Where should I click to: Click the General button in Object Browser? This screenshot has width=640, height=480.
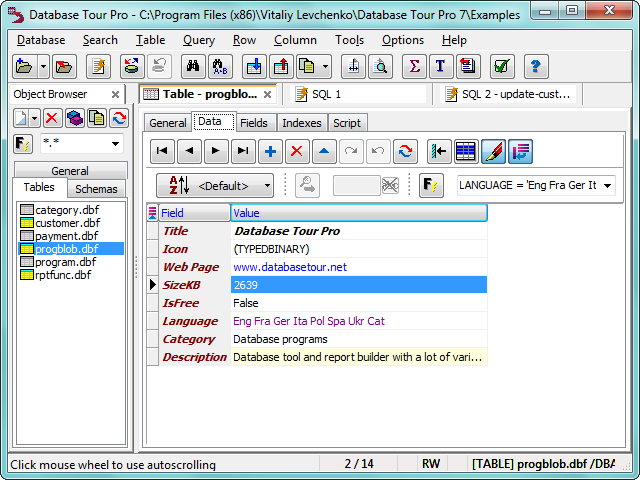tap(70, 171)
